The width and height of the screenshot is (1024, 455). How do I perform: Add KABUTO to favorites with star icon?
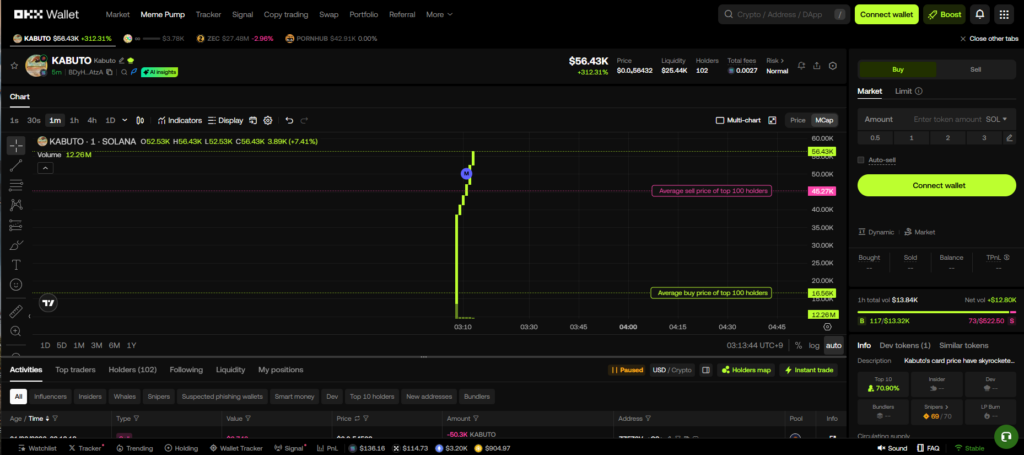(14, 66)
